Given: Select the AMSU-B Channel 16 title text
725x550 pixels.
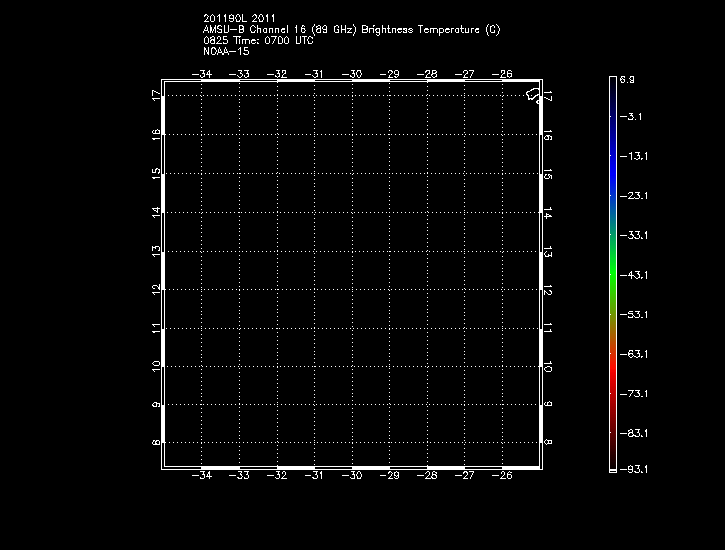Looking at the screenshot, I should pos(351,29).
